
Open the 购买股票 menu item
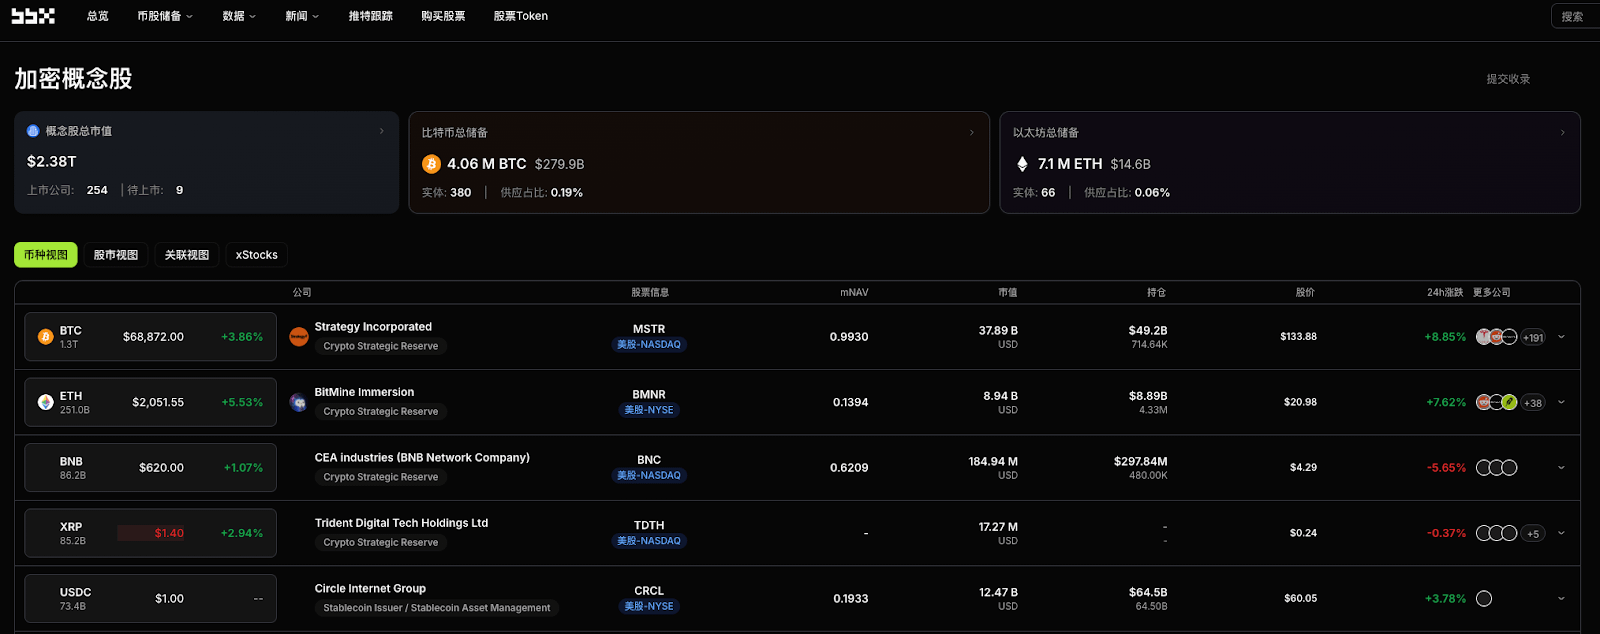pyautogui.click(x=443, y=16)
